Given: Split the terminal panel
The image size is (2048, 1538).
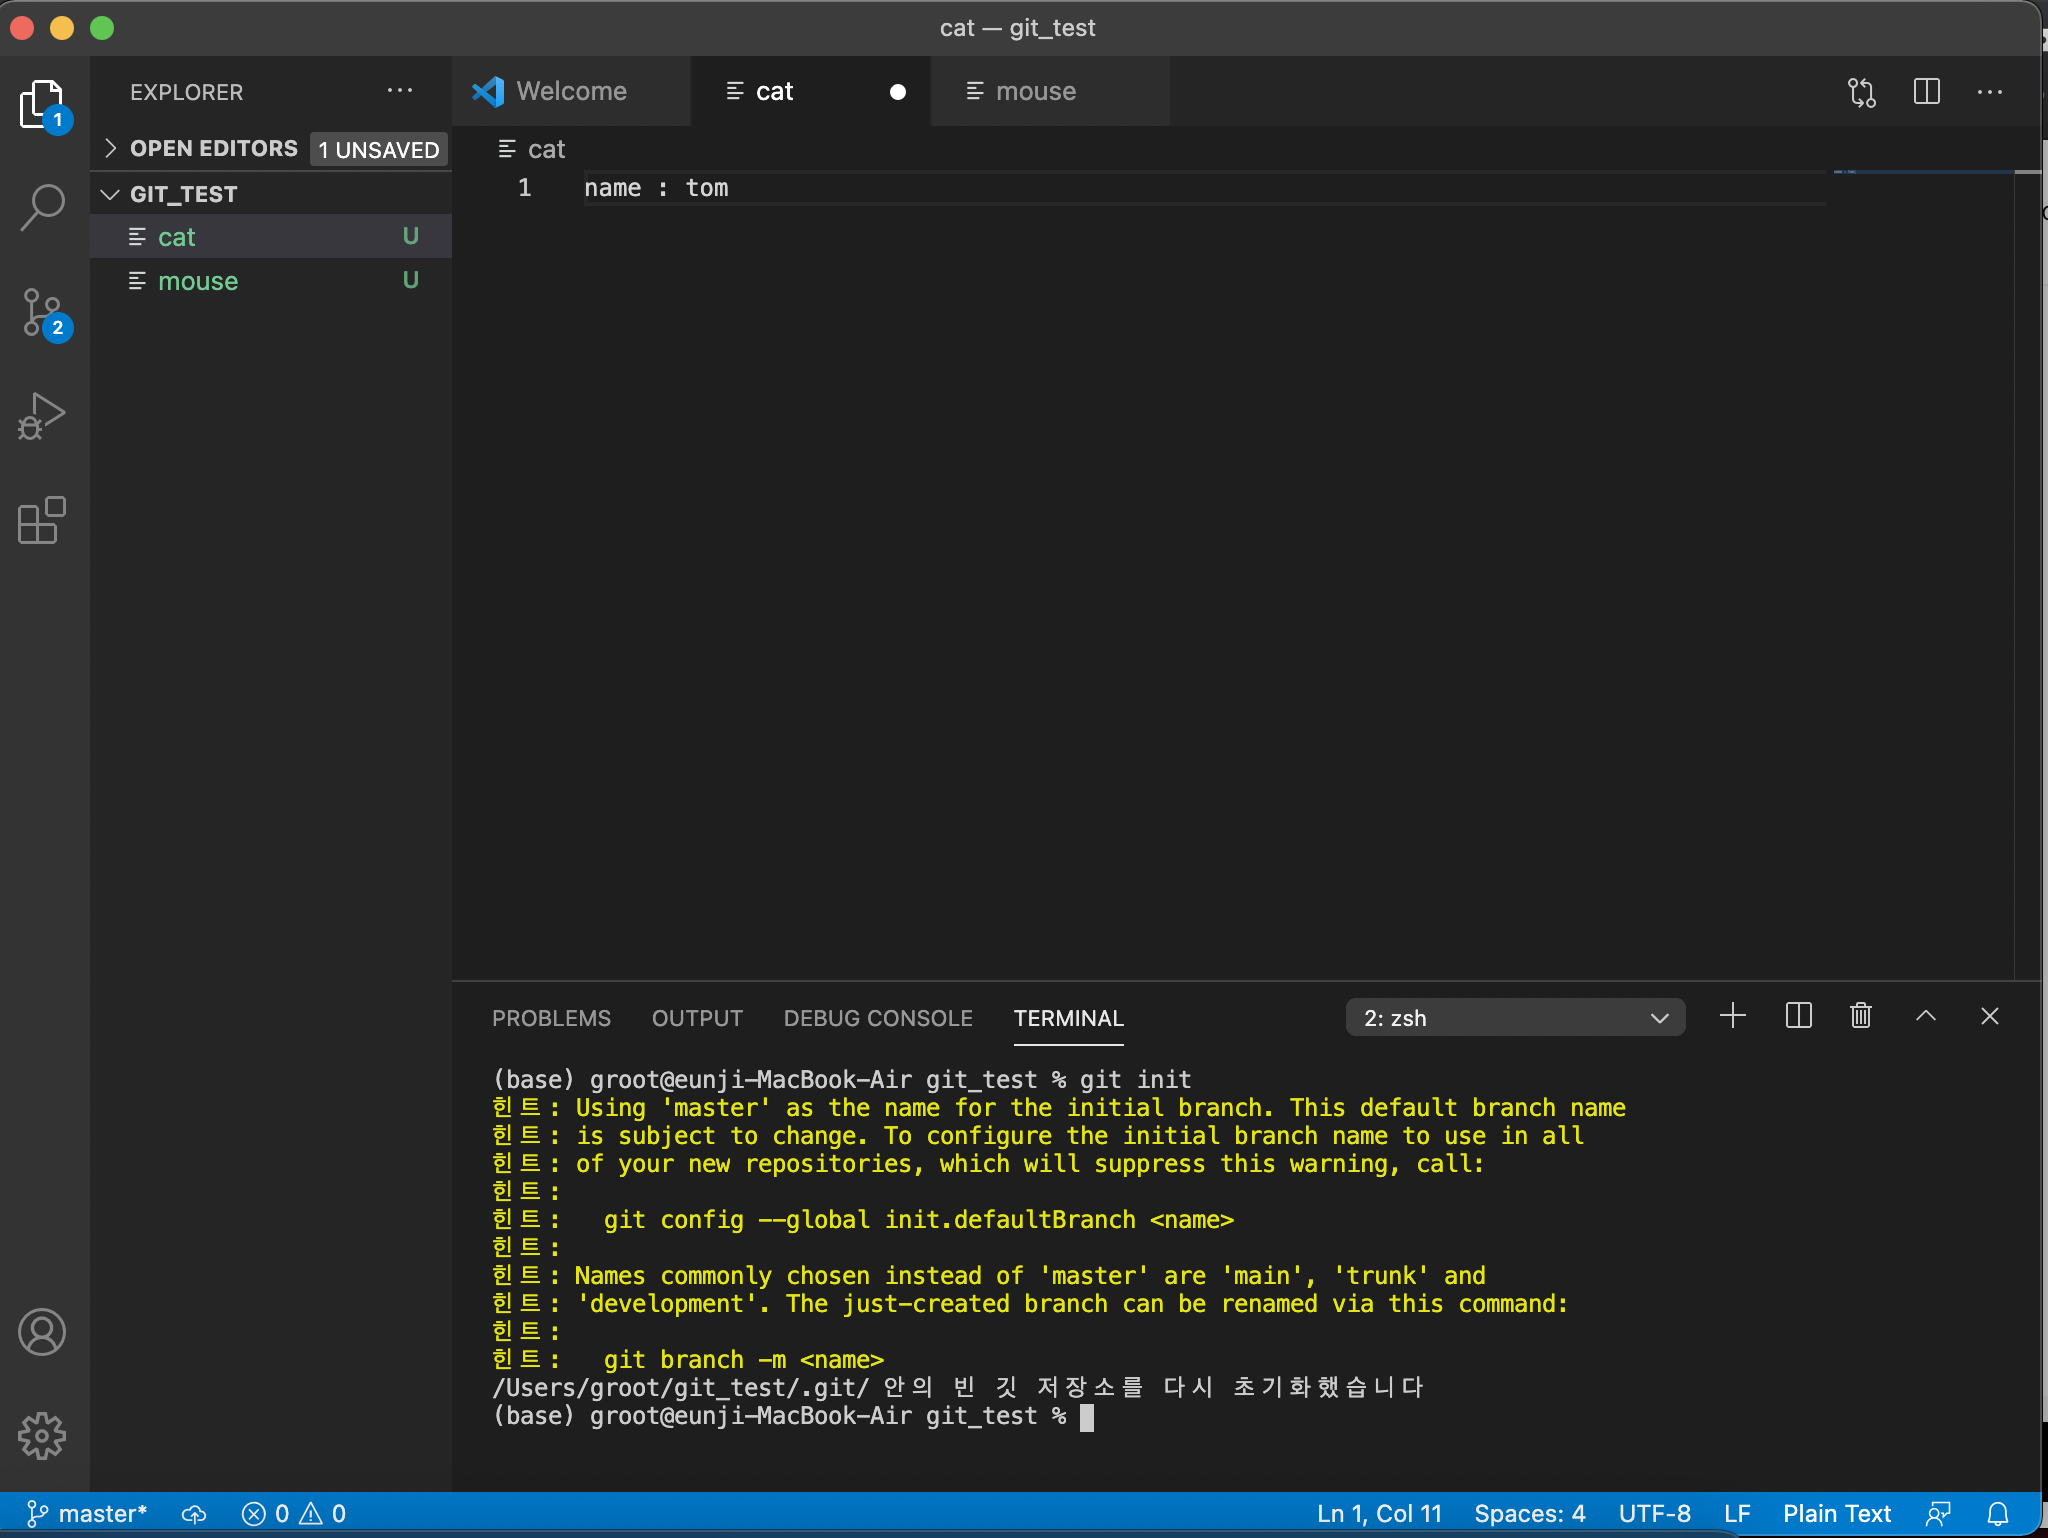Looking at the screenshot, I should tap(1798, 1017).
